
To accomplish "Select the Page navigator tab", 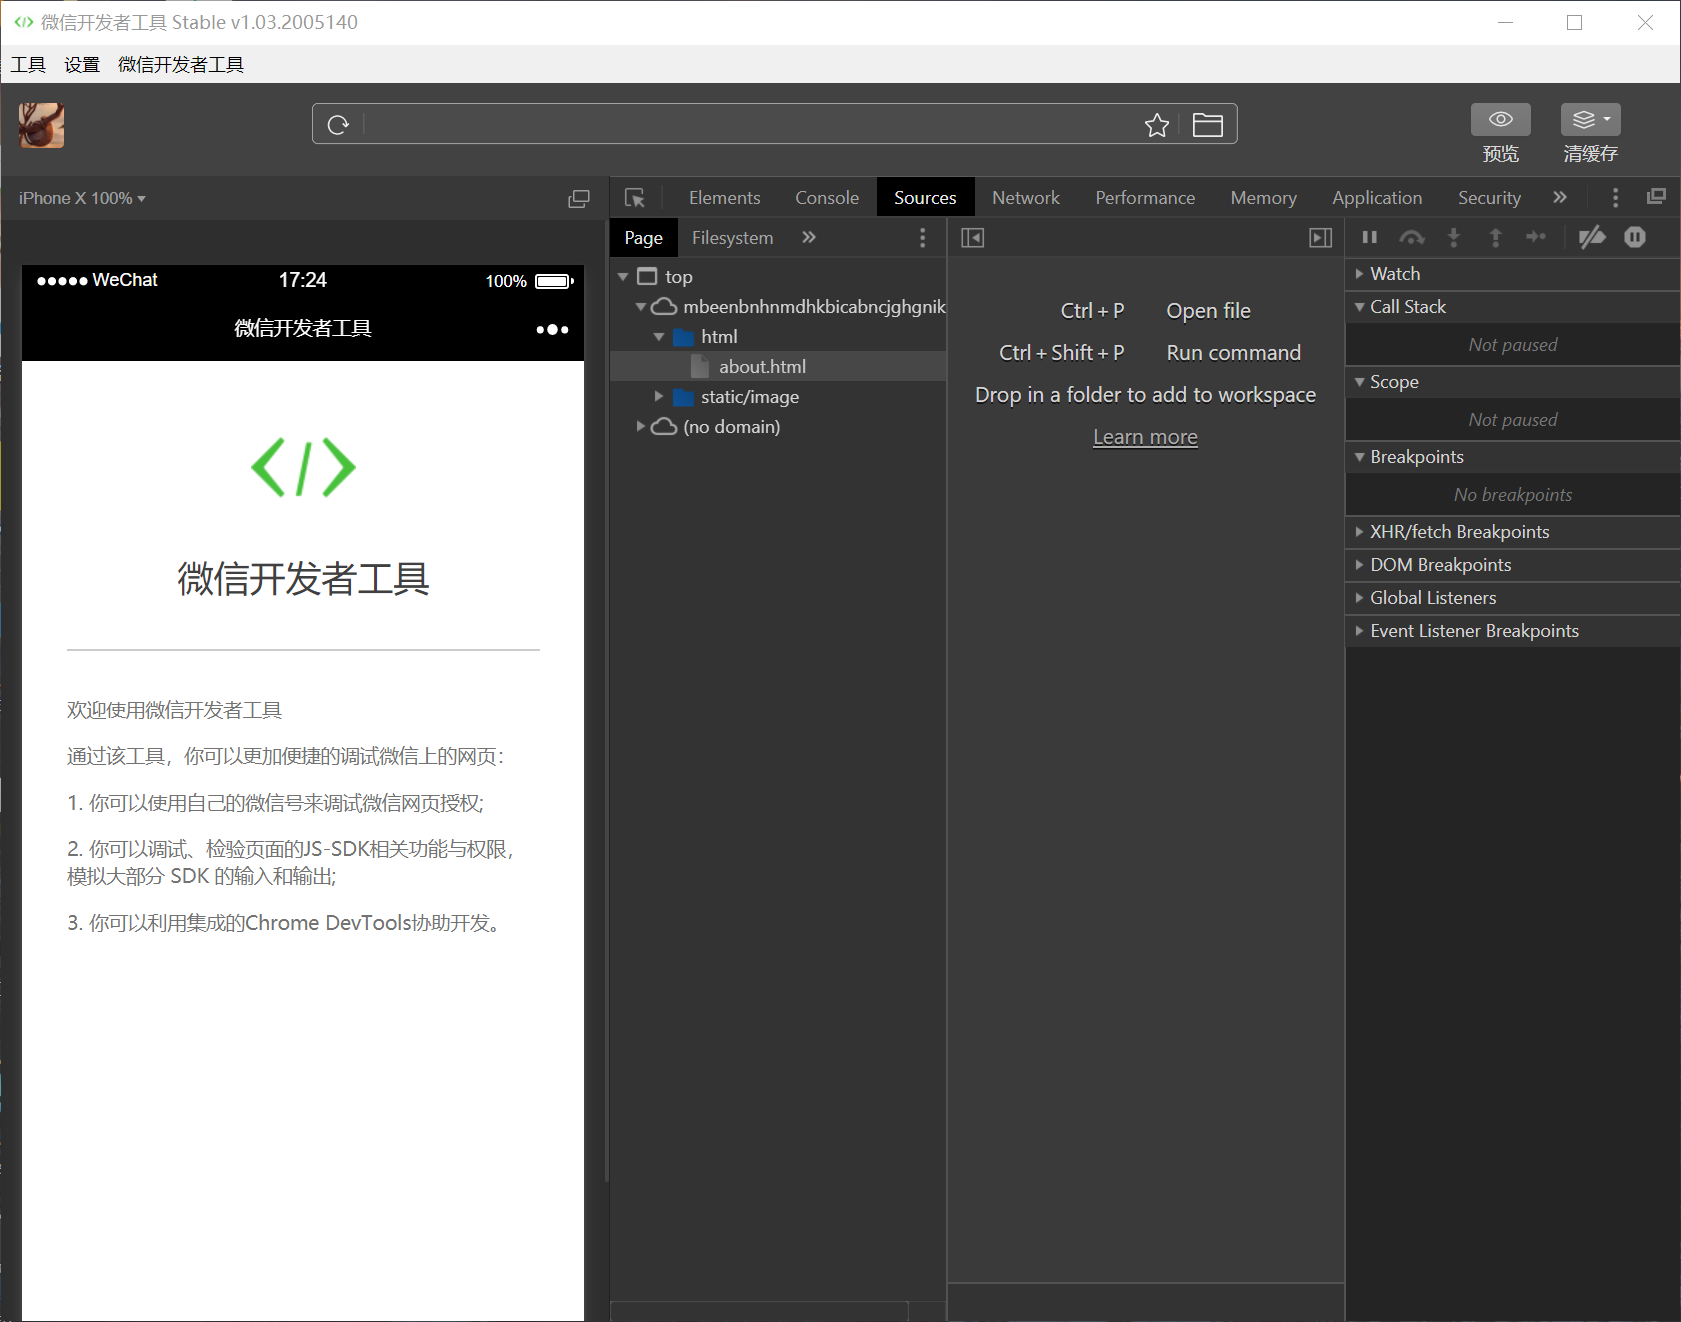I will pyautogui.click(x=643, y=238).
